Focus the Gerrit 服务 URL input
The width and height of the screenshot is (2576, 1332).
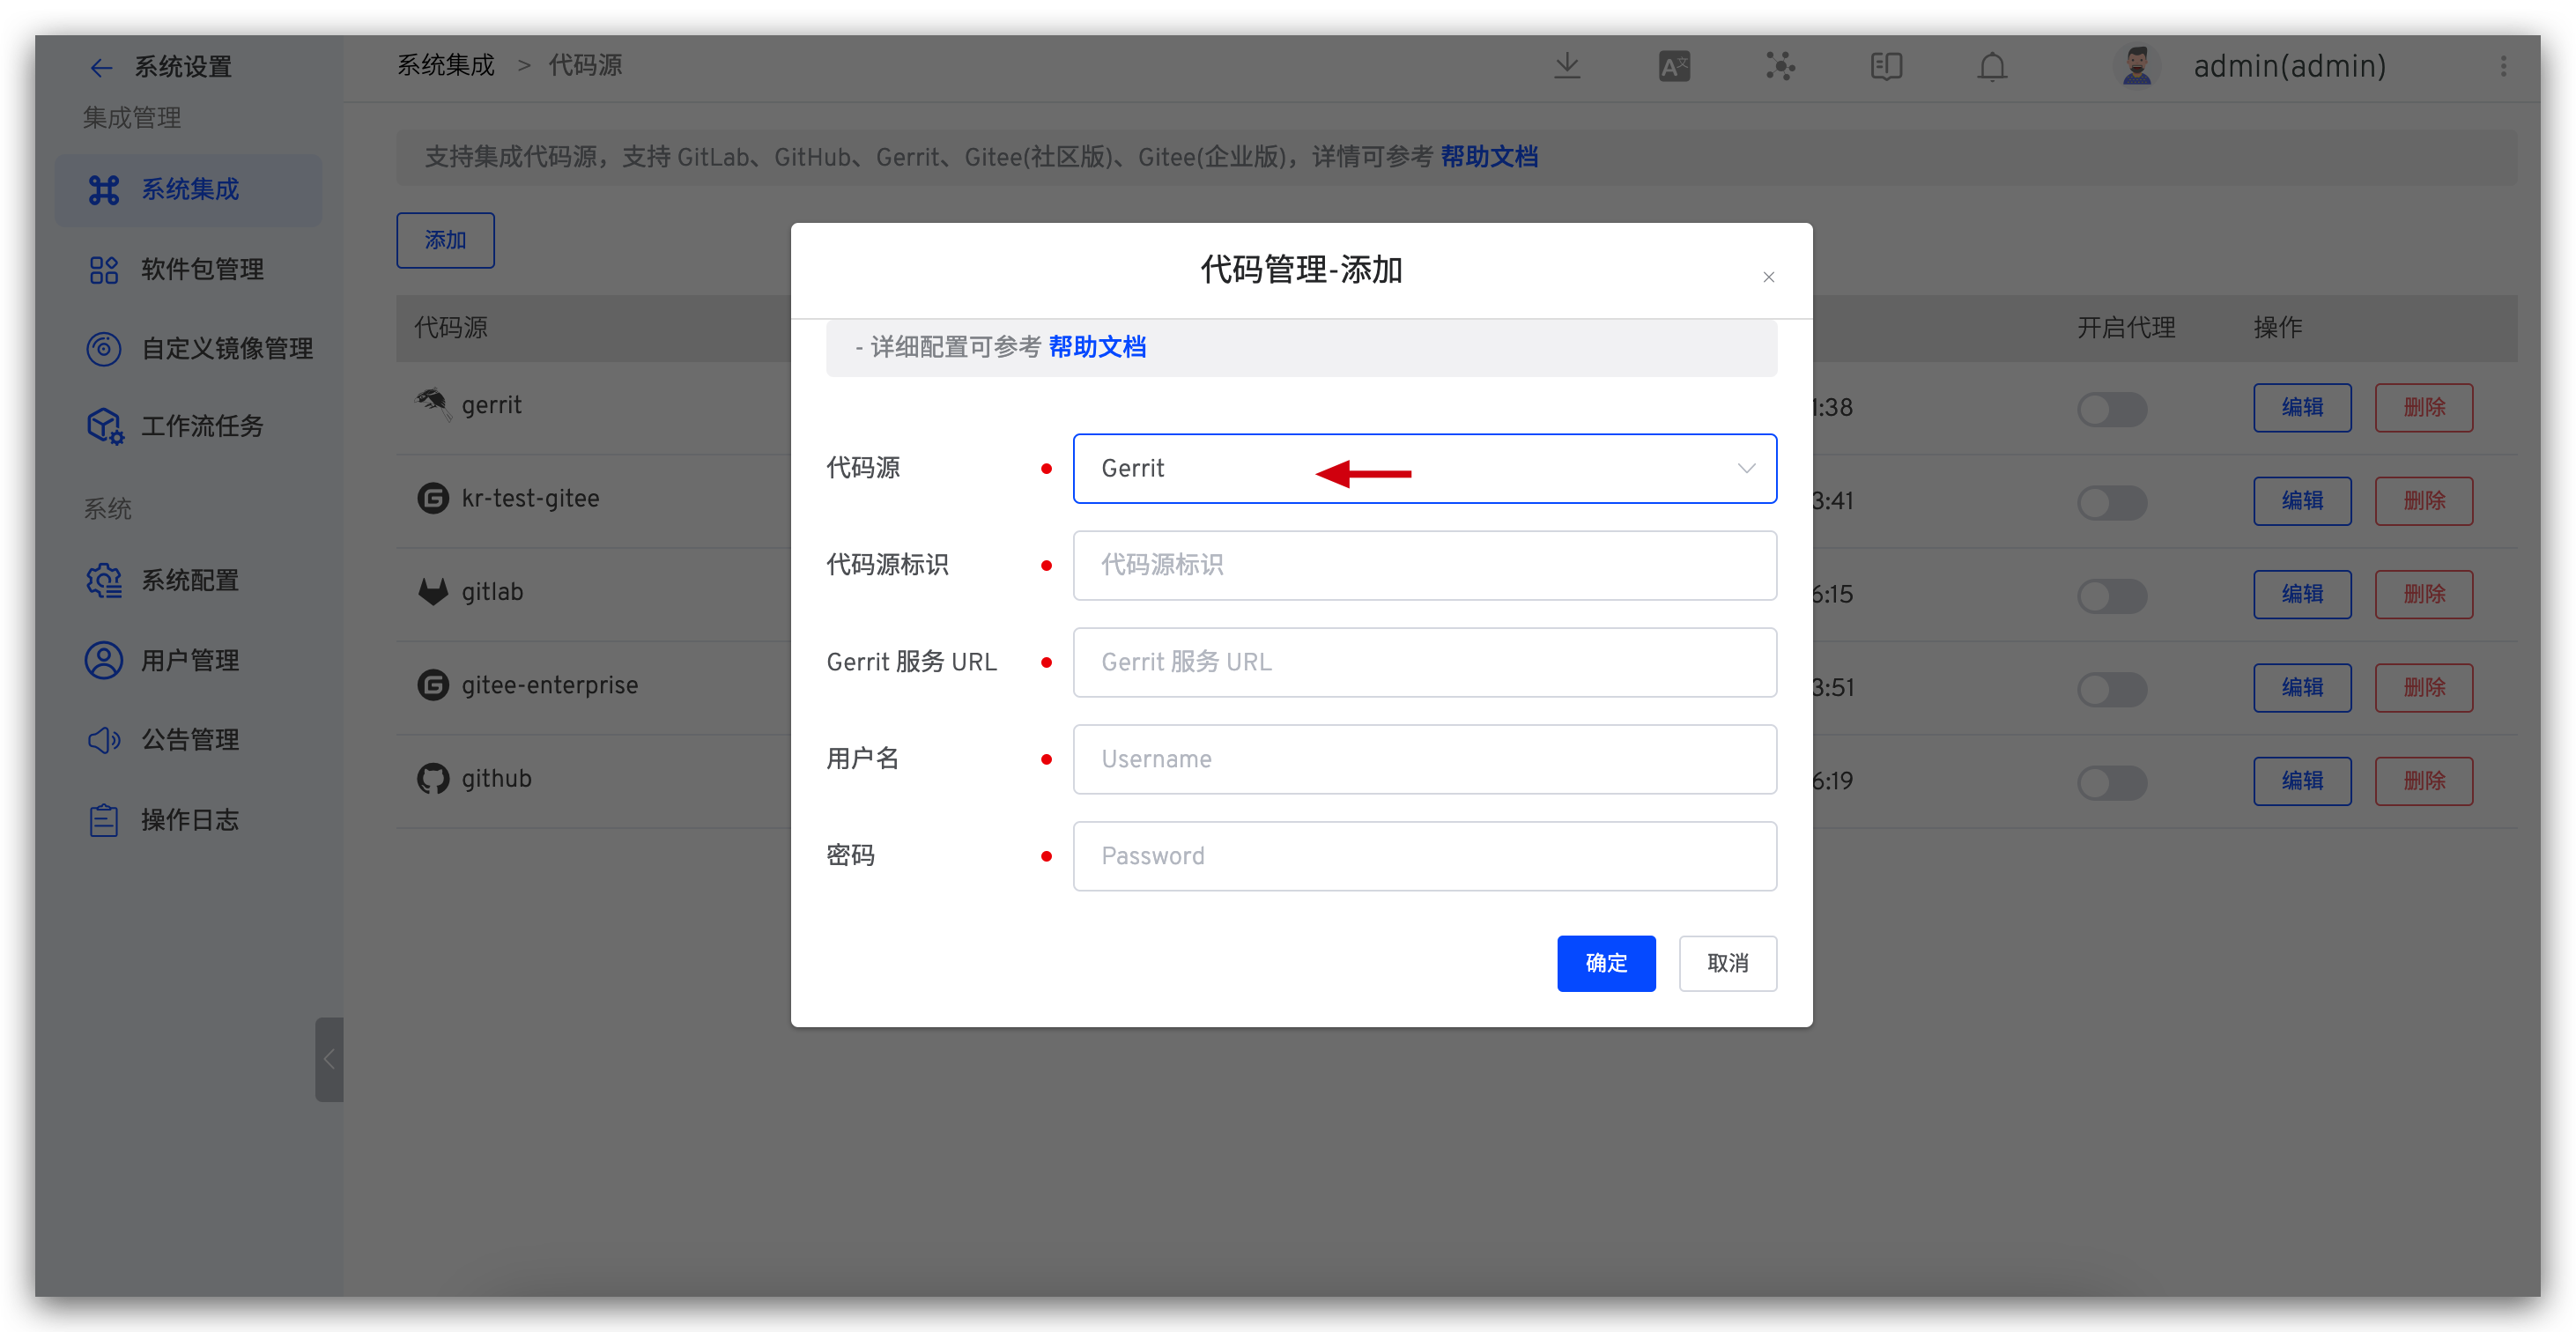tap(1424, 662)
